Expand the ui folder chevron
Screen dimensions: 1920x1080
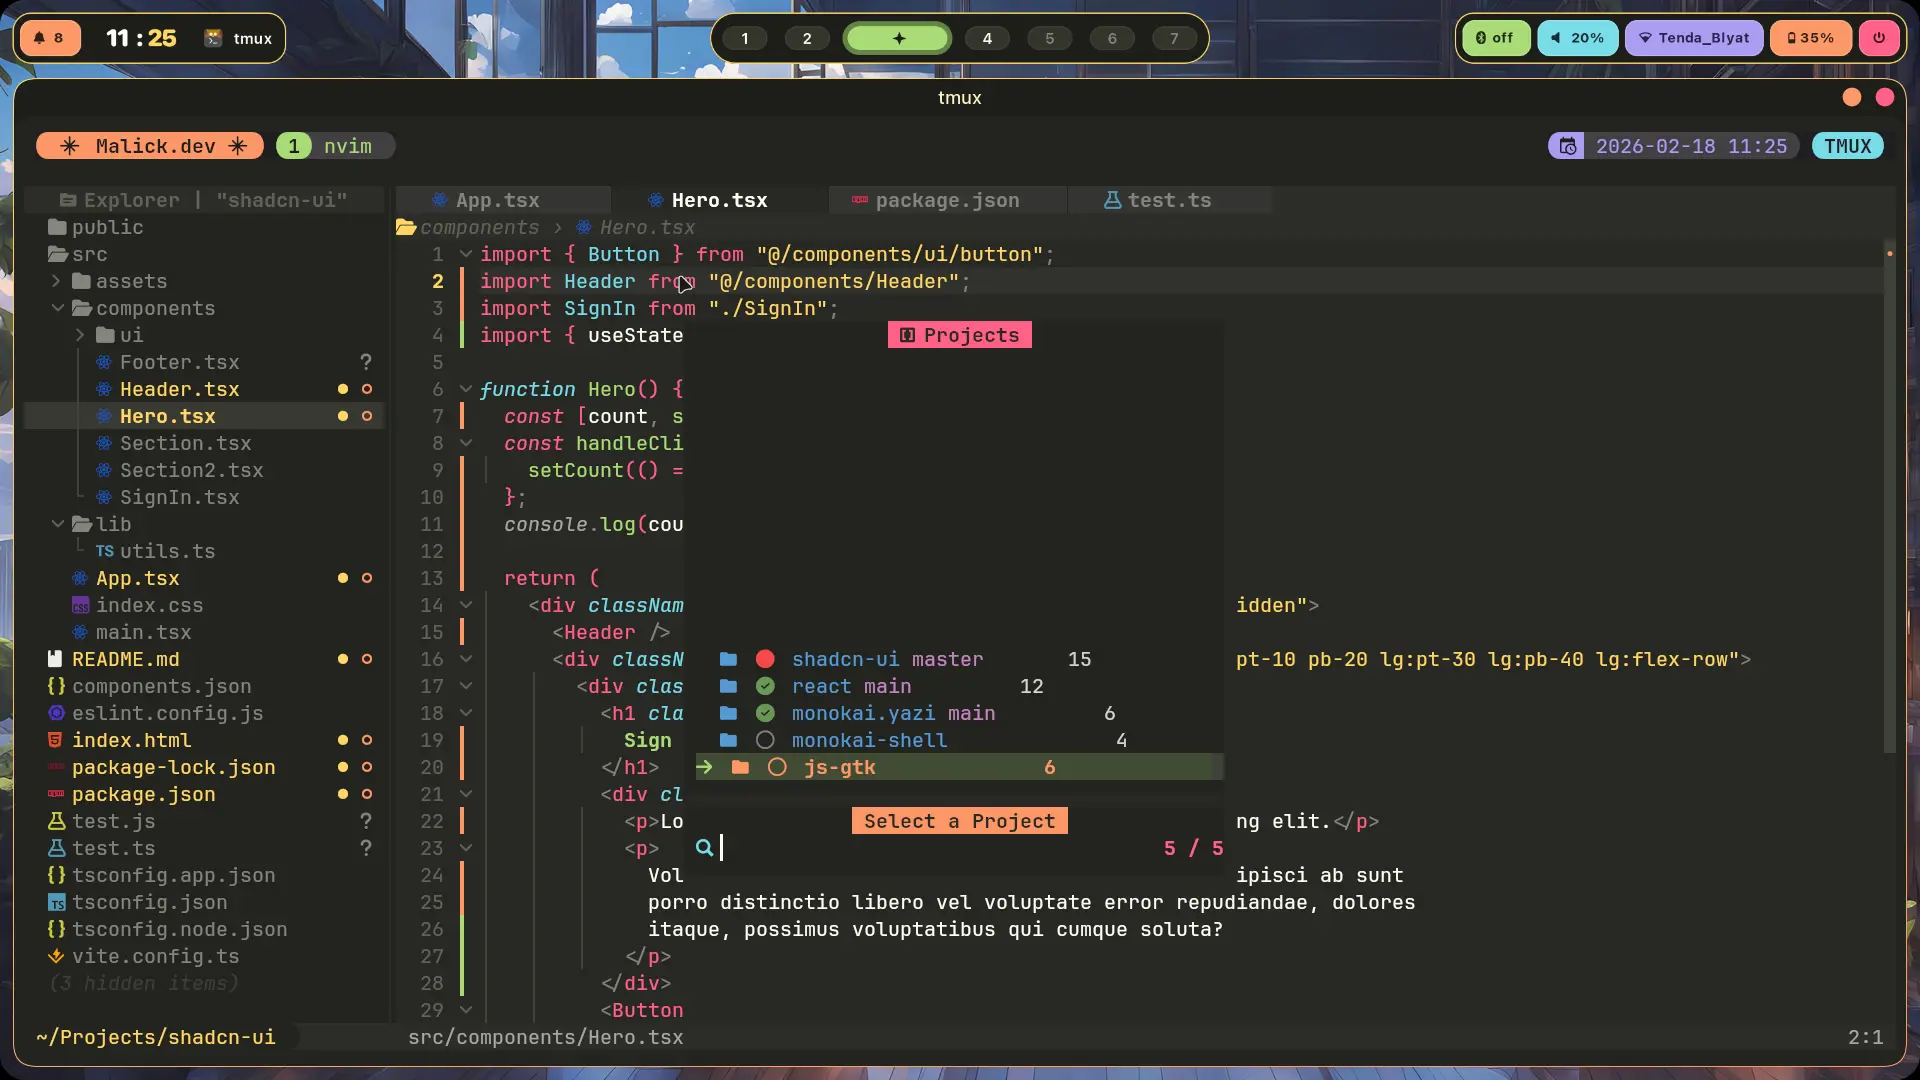coord(81,335)
